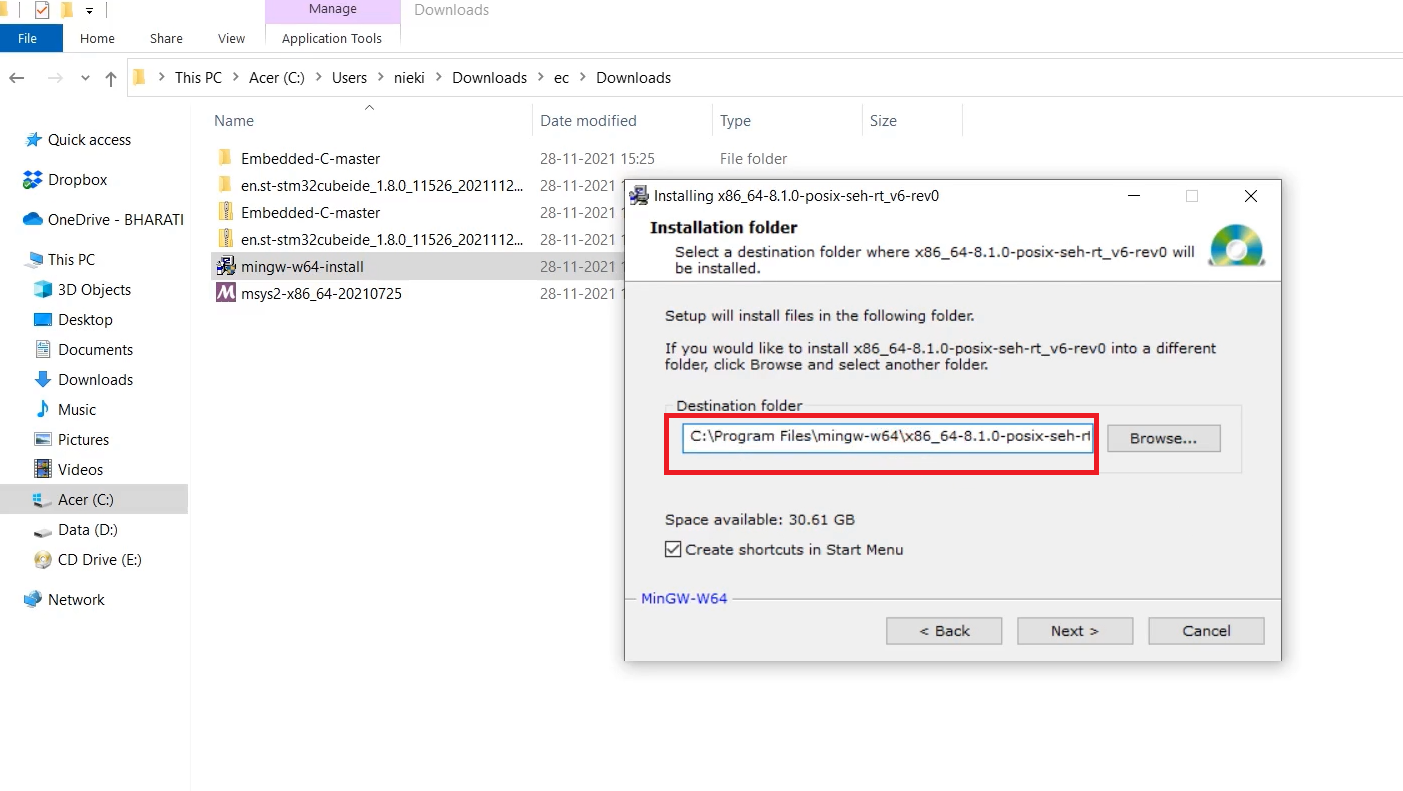Image resolution: width=1403 pixels, height=791 pixels.
Task: Click the < Back button in installer
Action: click(944, 631)
